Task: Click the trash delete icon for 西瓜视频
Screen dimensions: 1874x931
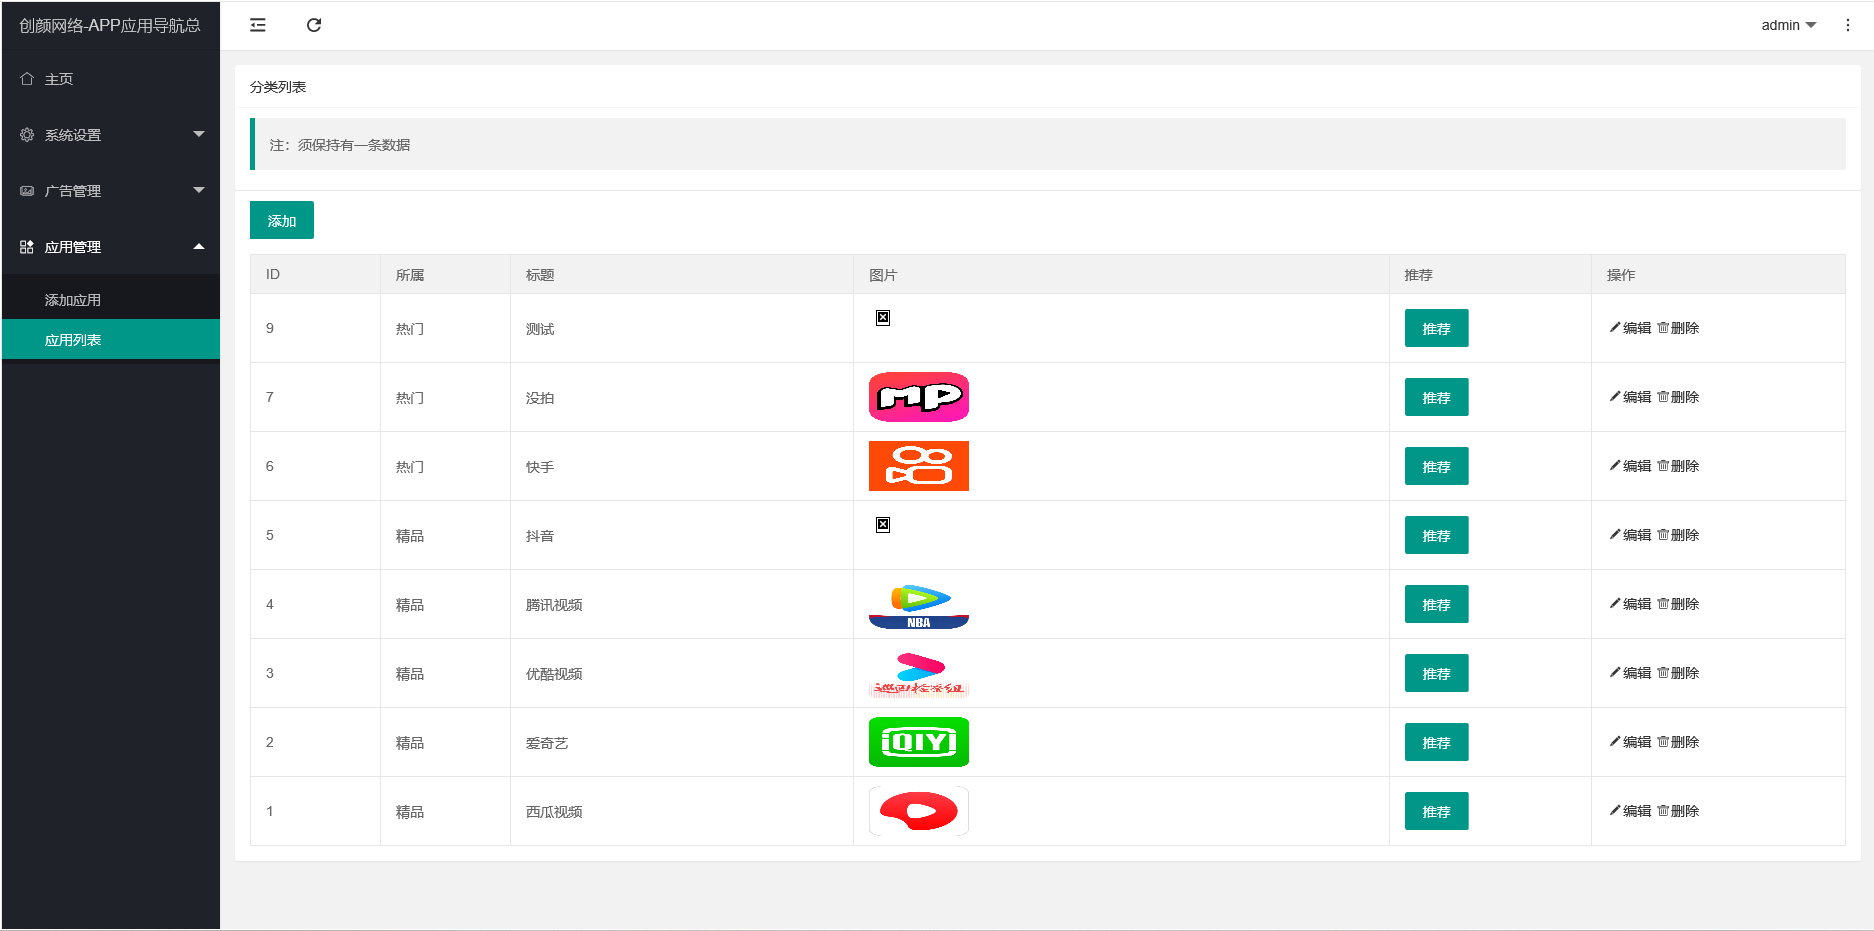Action: (x=1663, y=811)
